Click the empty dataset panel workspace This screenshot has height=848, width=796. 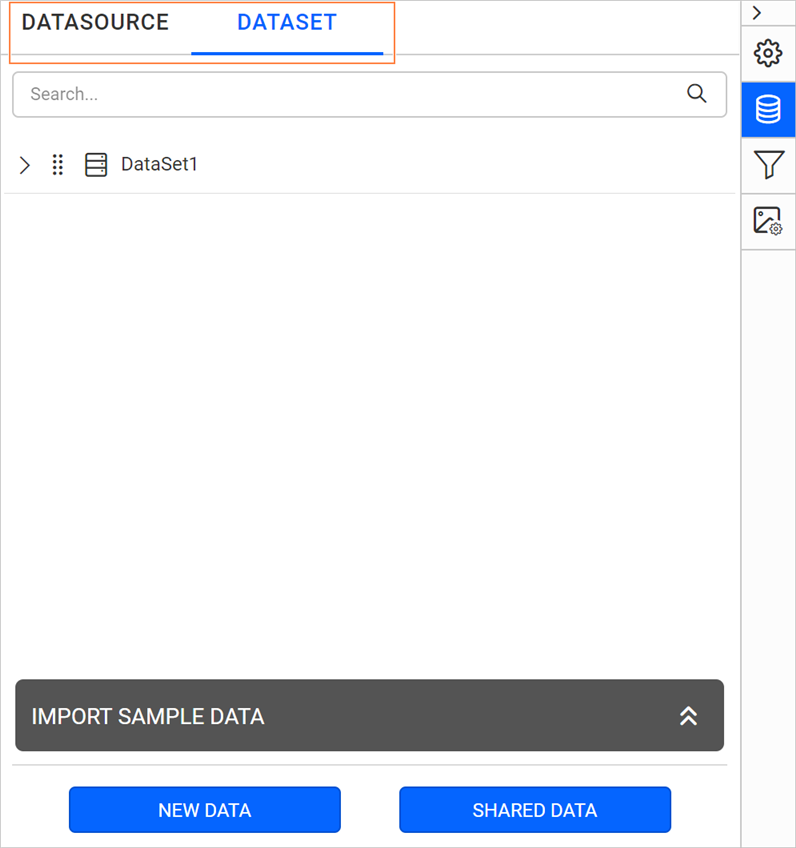click(370, 430)
